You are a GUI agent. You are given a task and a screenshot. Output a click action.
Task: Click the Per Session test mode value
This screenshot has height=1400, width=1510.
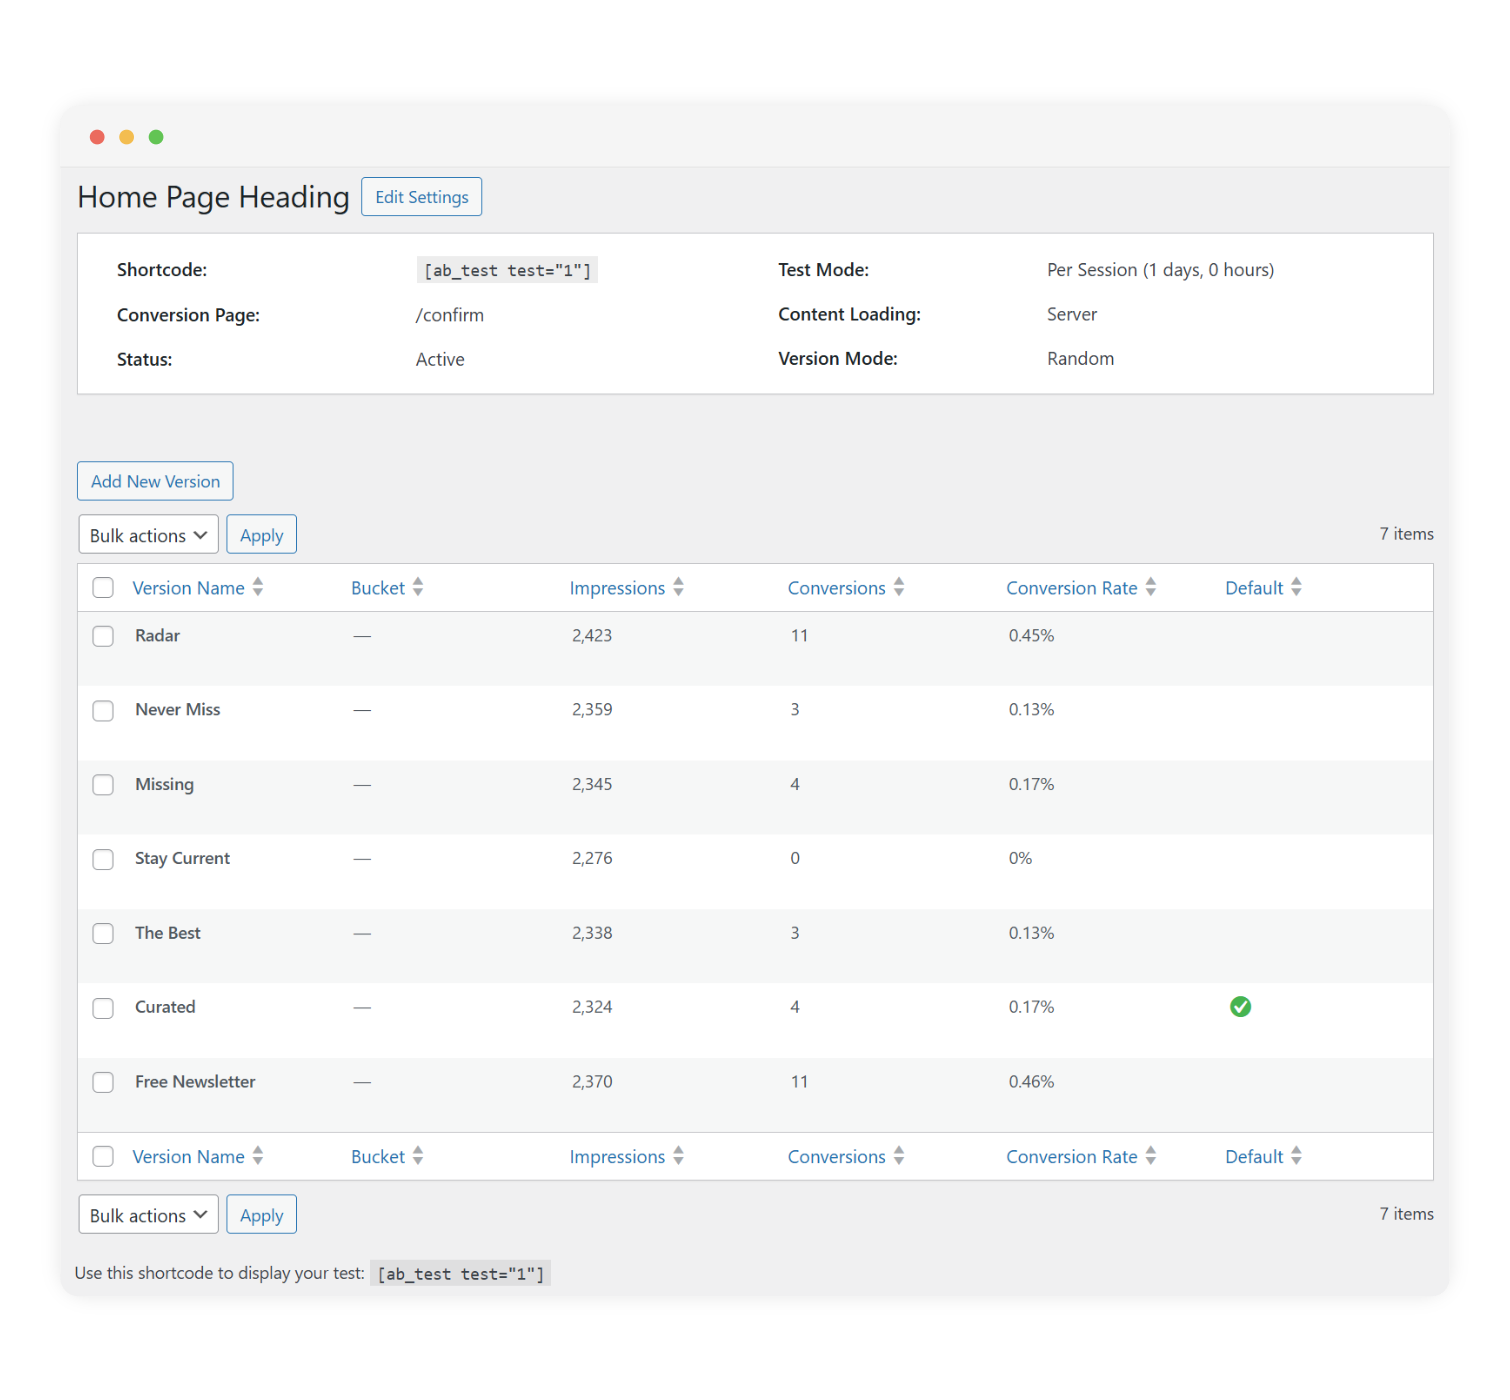pyautogui.click(x=1160, y=270)
